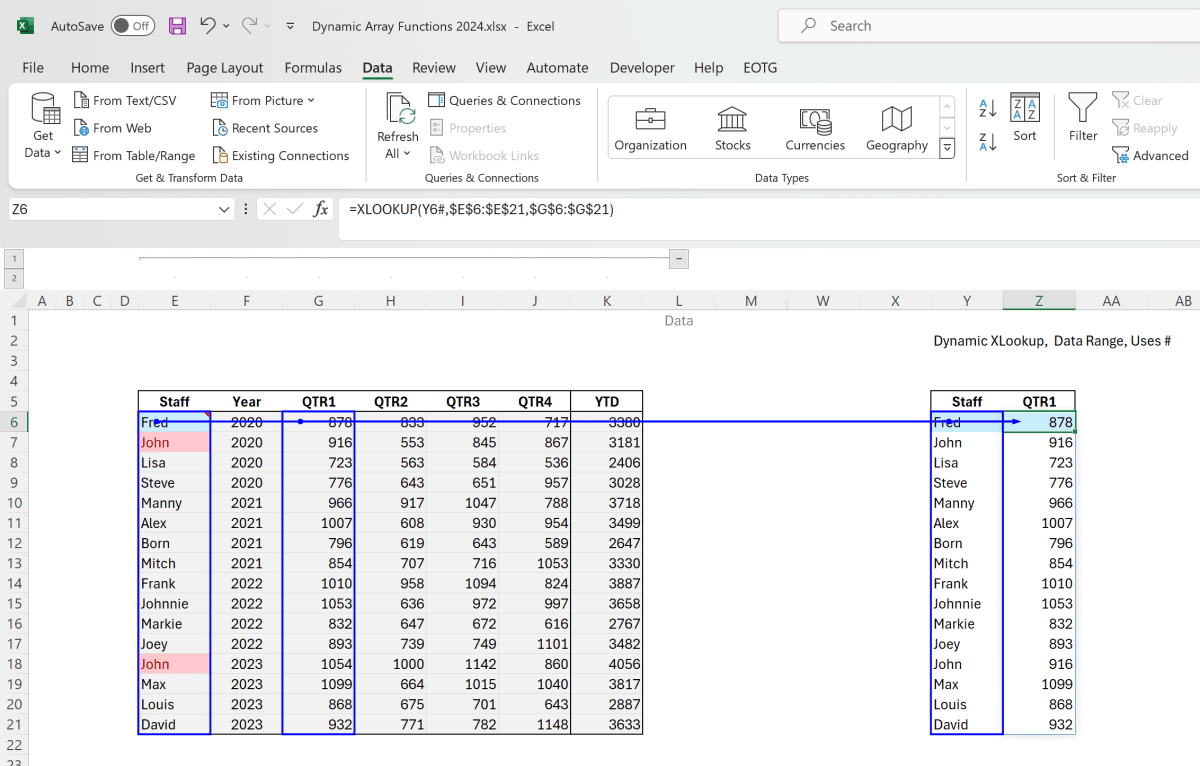The width and height of the screenshot is (1200, 766).
Task: Select the Stocks data type
Action: 732,122
